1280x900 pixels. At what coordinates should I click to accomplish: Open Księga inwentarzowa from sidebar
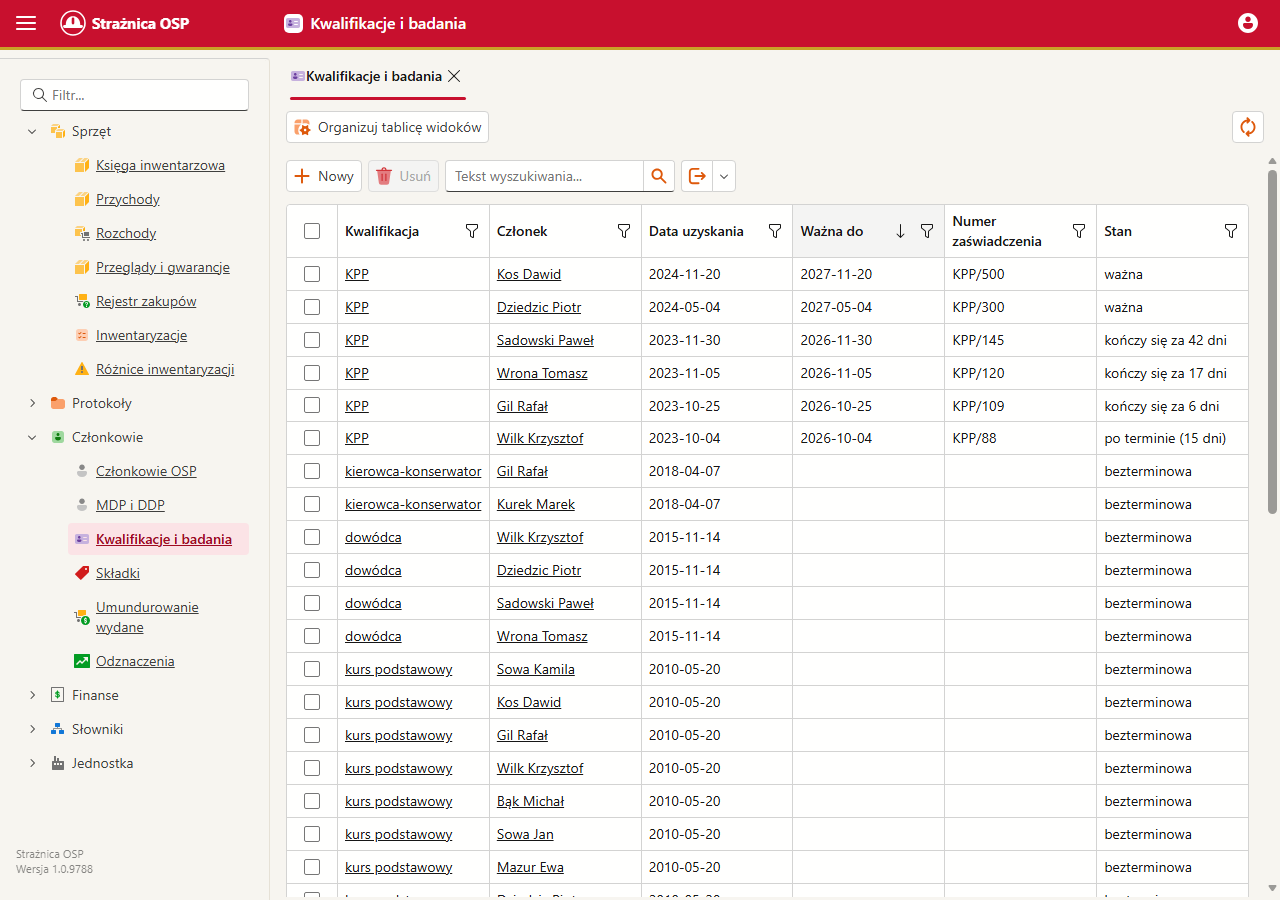tap(160, 165)
